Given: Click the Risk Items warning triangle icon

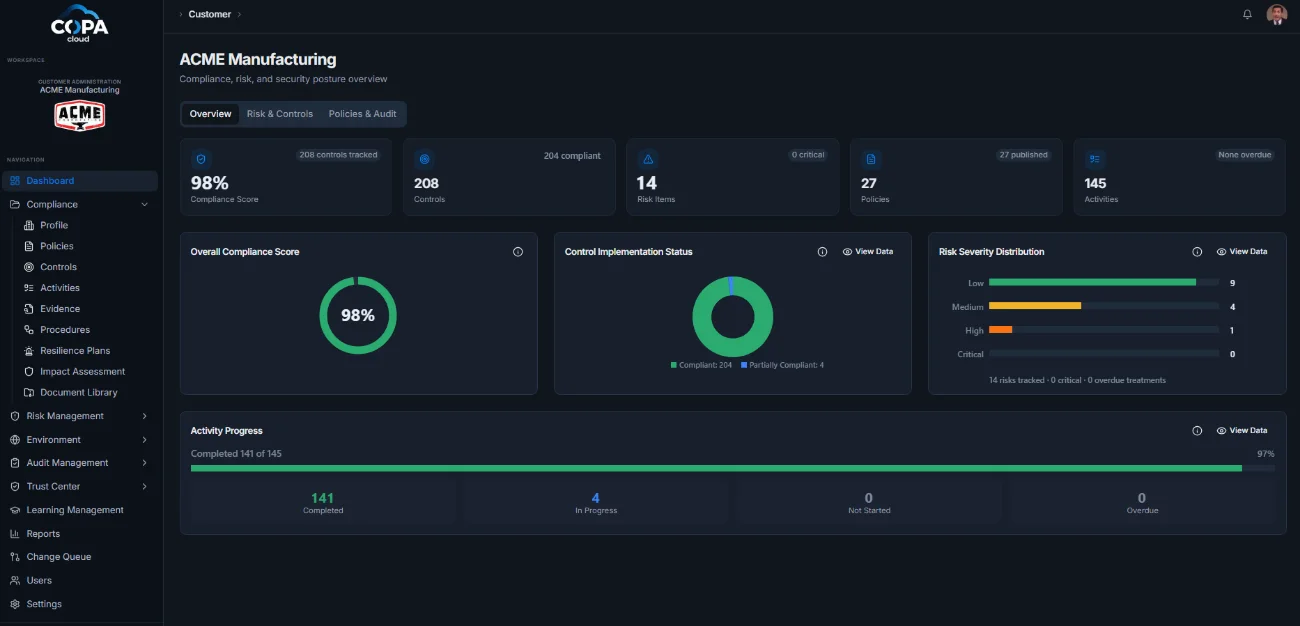Looking at the screenshot, I should coord(647,159).
